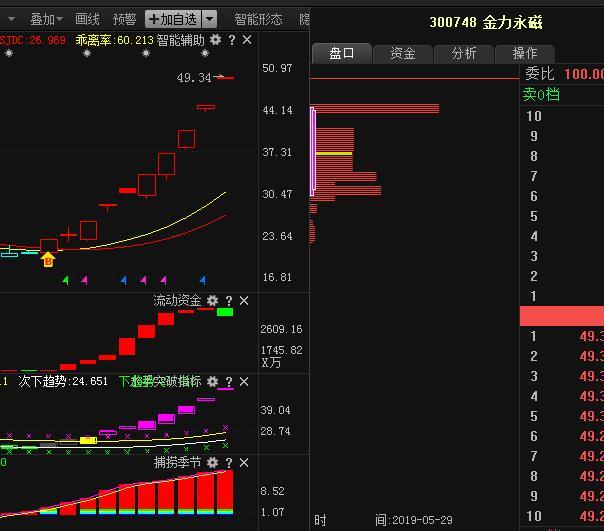Add stock with 加自选 button

click(x=172, y=19)
